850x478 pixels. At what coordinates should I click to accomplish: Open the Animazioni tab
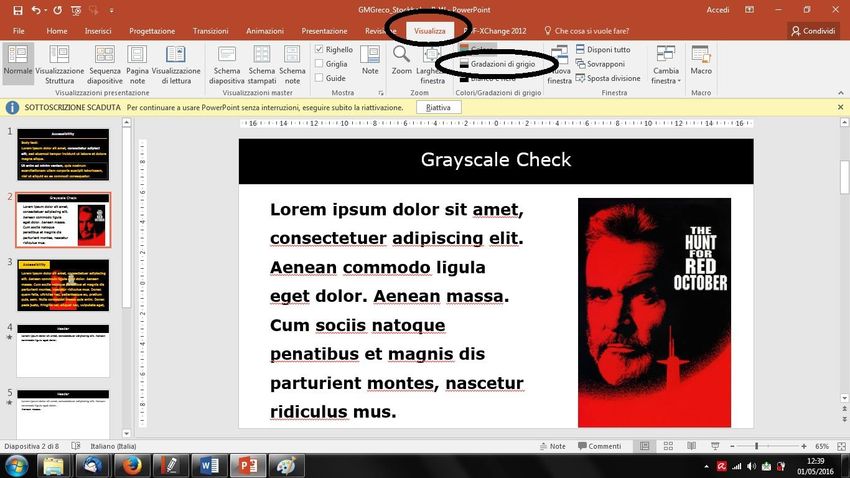265,31
